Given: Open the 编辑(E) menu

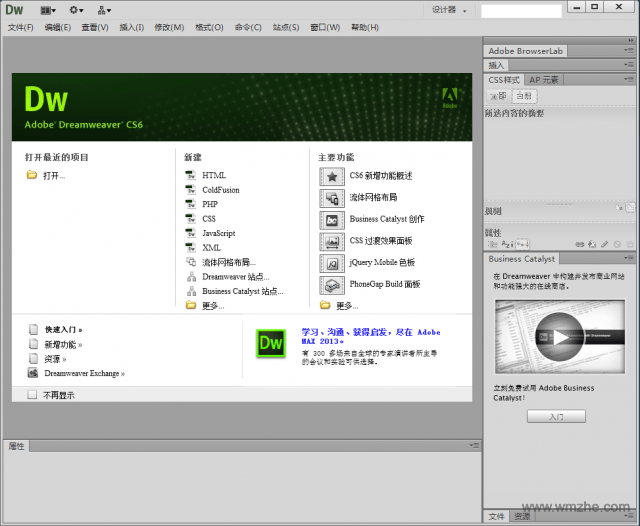Looking at the screenshot, I should 58,27.
